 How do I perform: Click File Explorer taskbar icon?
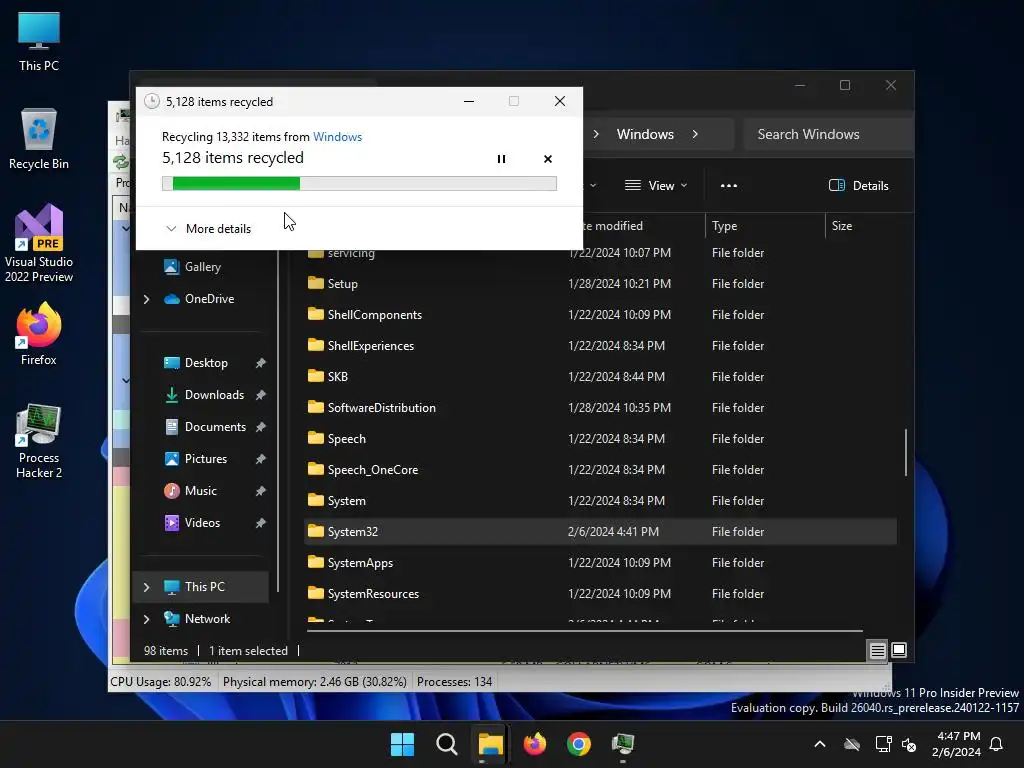490,744
